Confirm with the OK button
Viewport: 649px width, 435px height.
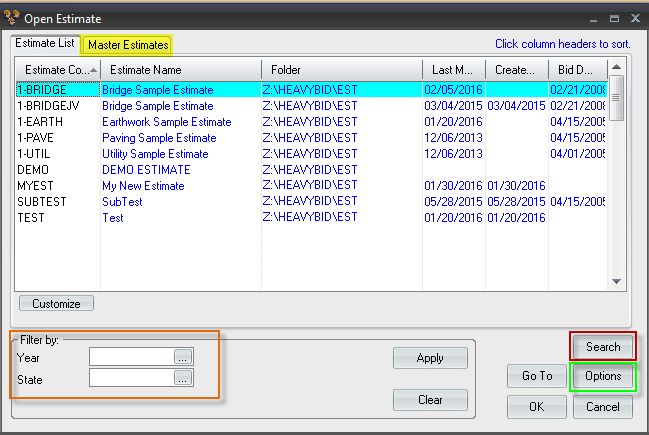point(537,407)
